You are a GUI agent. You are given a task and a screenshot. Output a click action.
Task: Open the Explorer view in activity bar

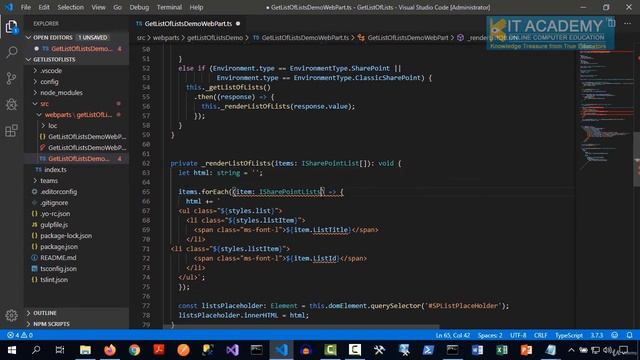pyautogui.click(x=11, y=27)
